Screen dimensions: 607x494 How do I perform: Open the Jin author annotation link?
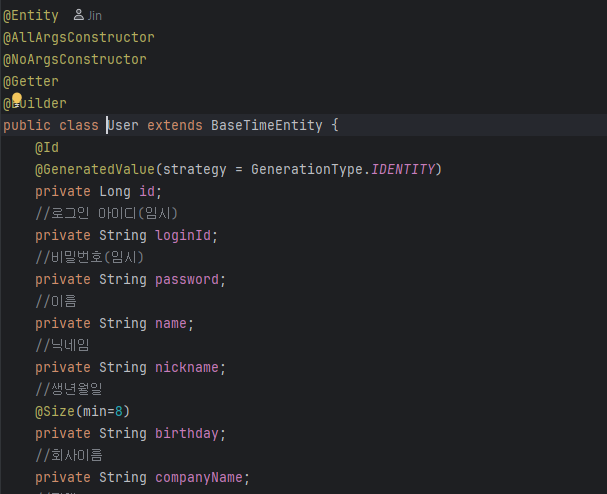pos(95,16)
